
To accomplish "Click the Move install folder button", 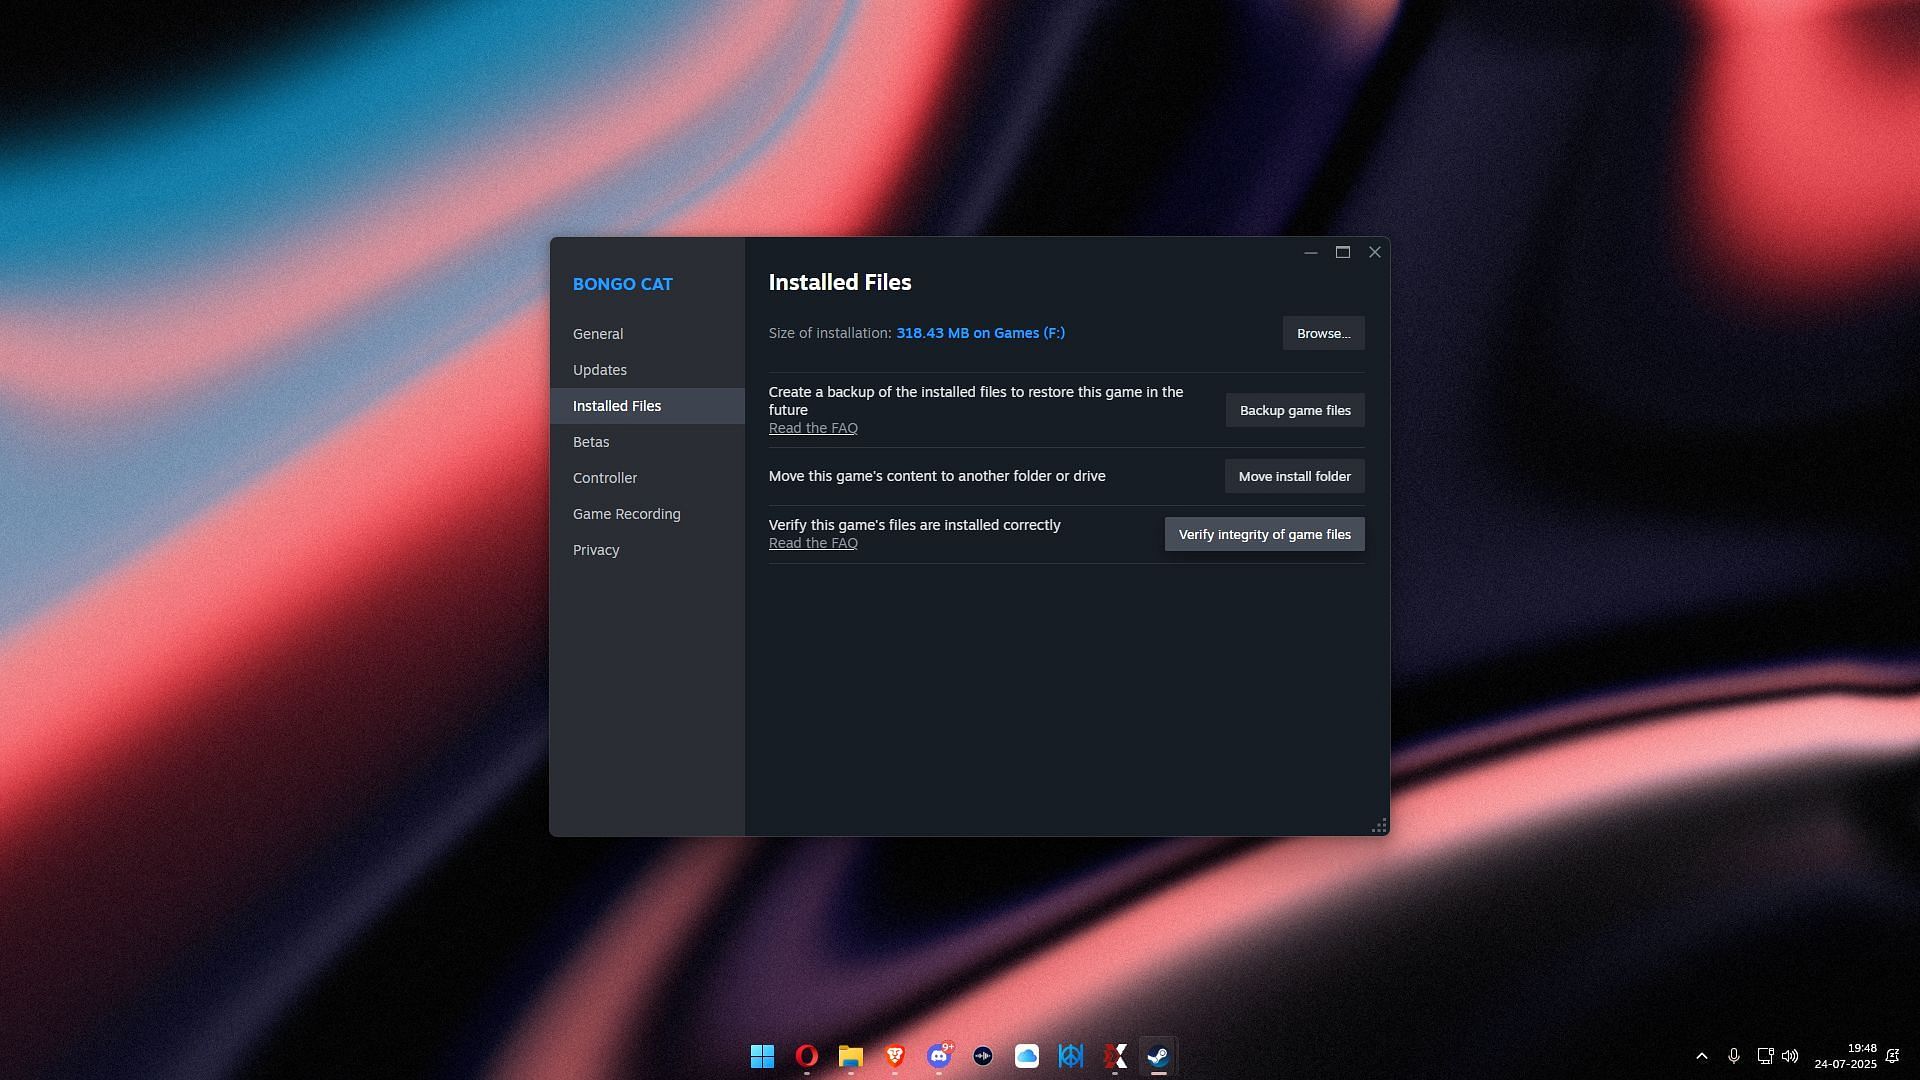I will coord(1294,476).
